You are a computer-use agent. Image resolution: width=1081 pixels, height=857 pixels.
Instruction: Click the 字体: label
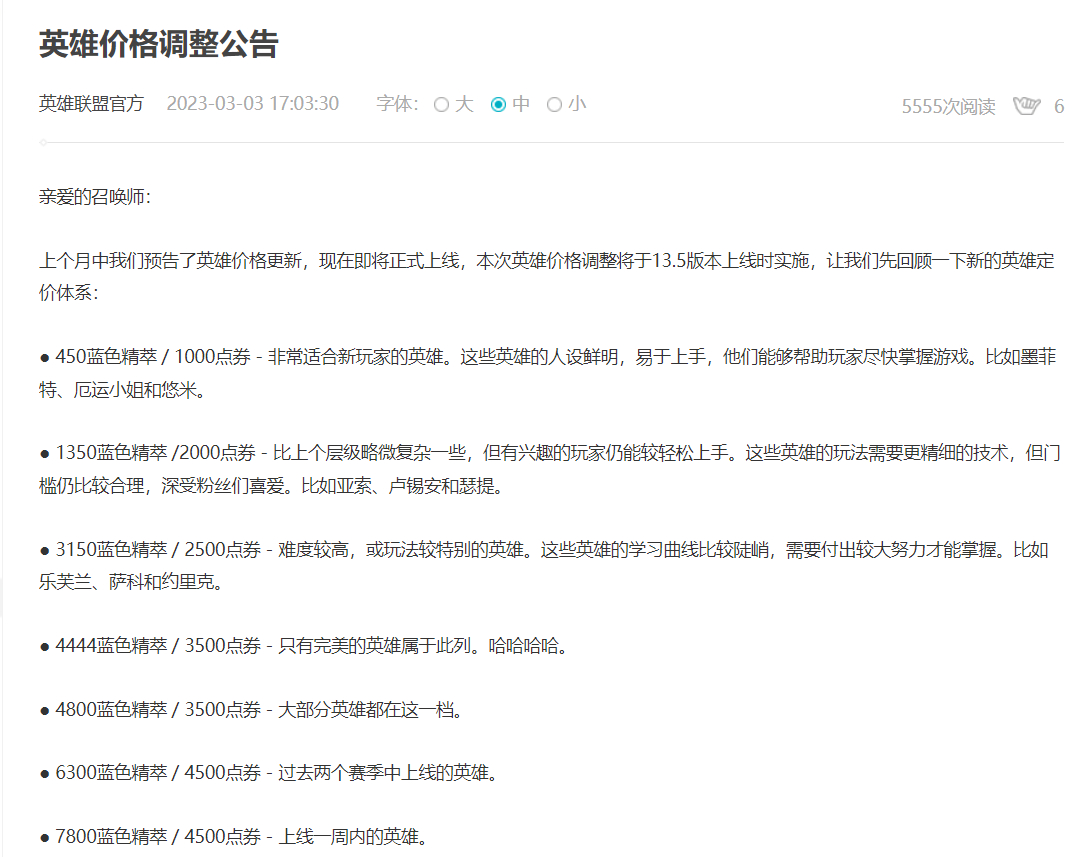397,103
